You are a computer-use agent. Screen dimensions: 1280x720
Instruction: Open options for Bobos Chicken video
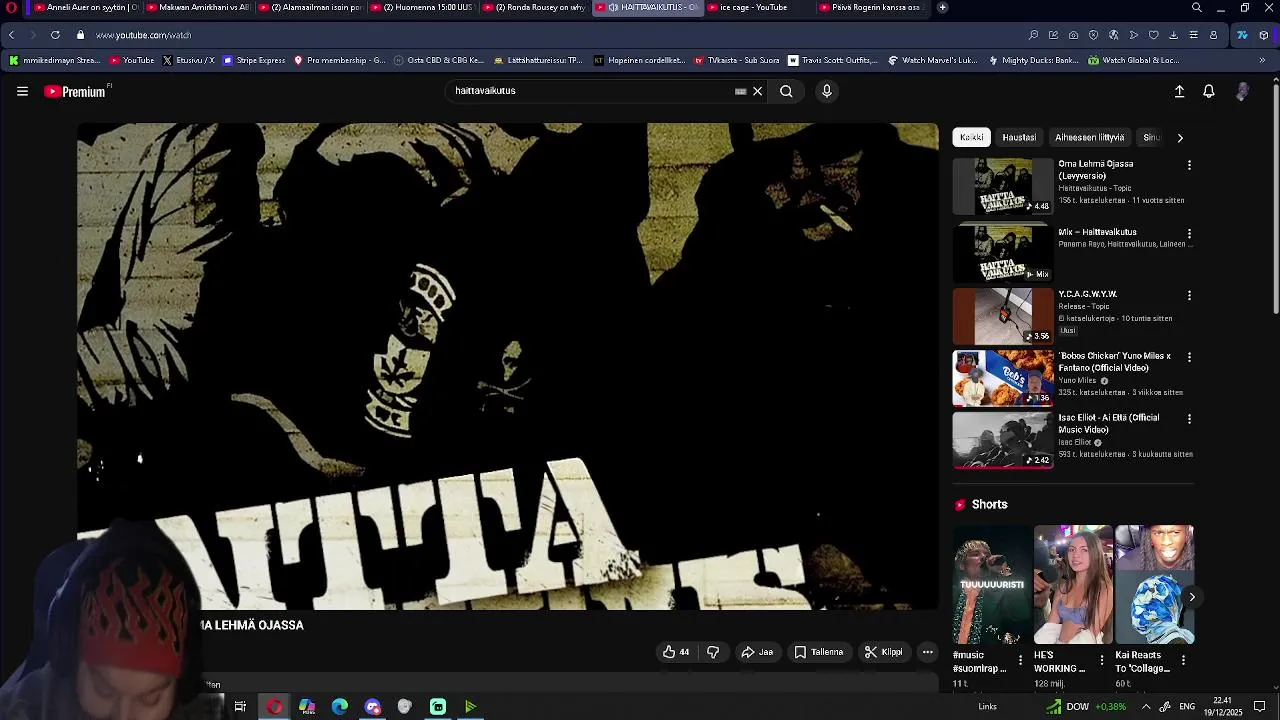1189,357
